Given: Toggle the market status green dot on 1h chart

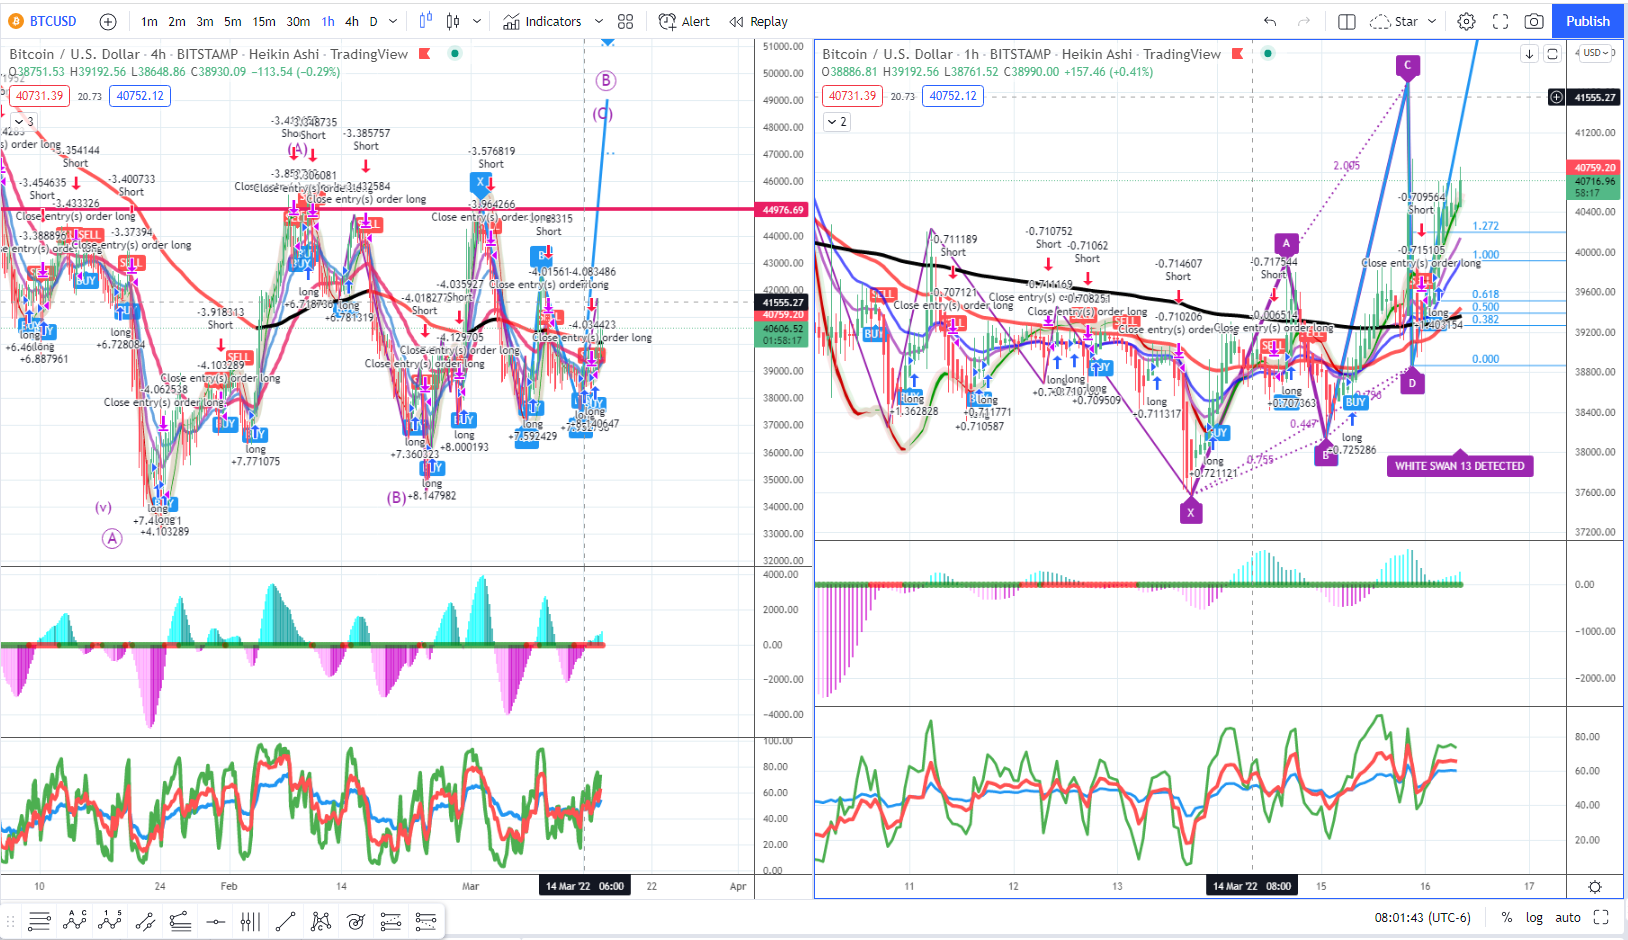Looking at the screenshot, I should click(1268, 53).
